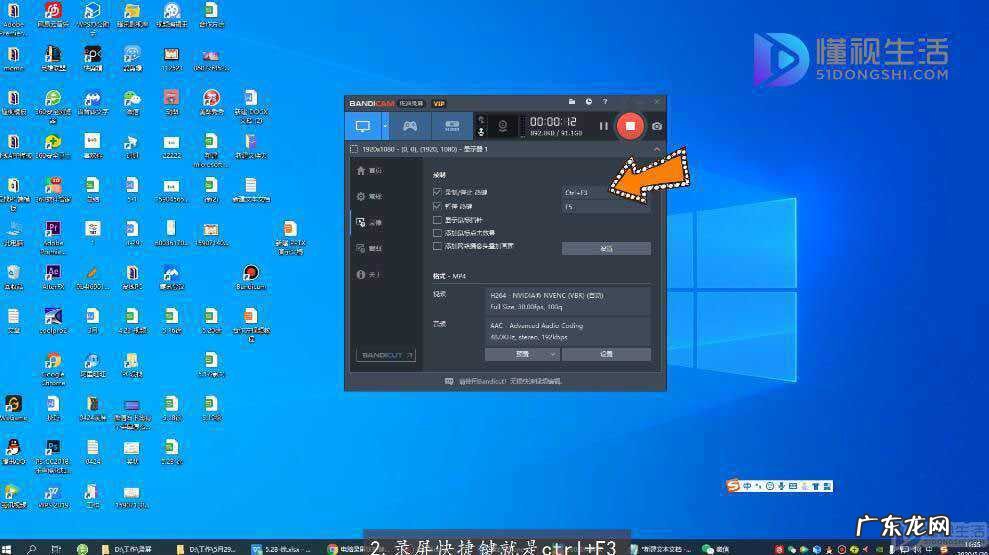This screenshot has height=555, width=989.
Task: Open record section 设置 button beside webcam overlay
Action: pos(606,249)
